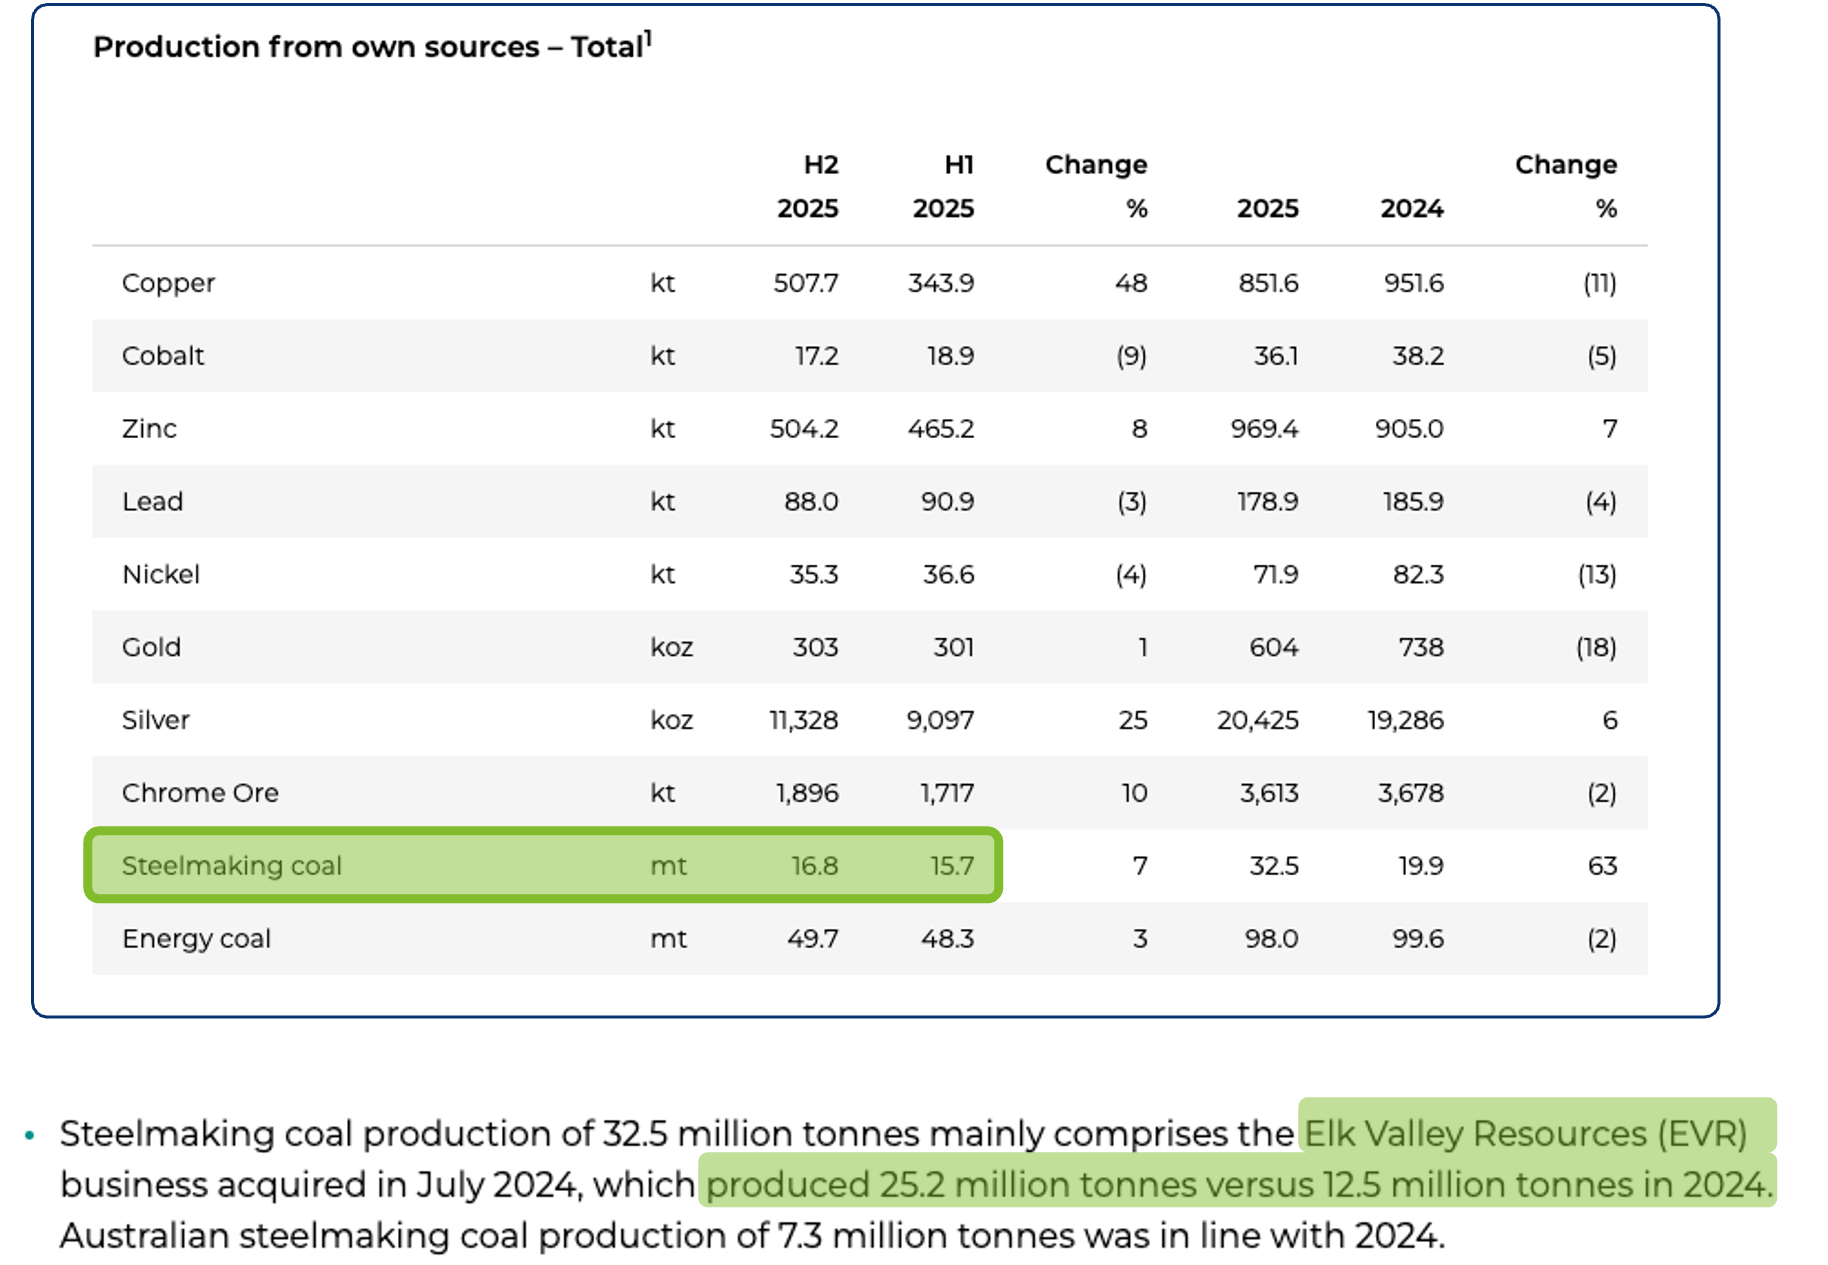
Task: Click Copper 2024 value 951.6
Action: (x=1414, y=283)
